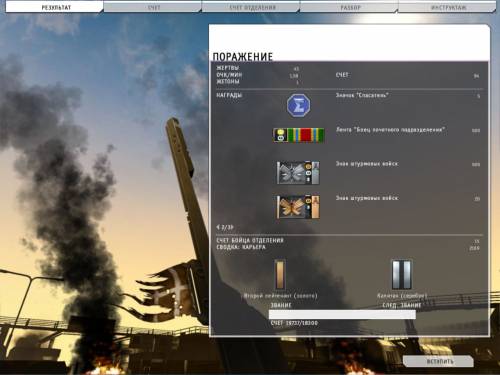Viewport: 500px width, 375px height.
Task: Click the blue sigma Спасатель badge icon
Action: 298,105
